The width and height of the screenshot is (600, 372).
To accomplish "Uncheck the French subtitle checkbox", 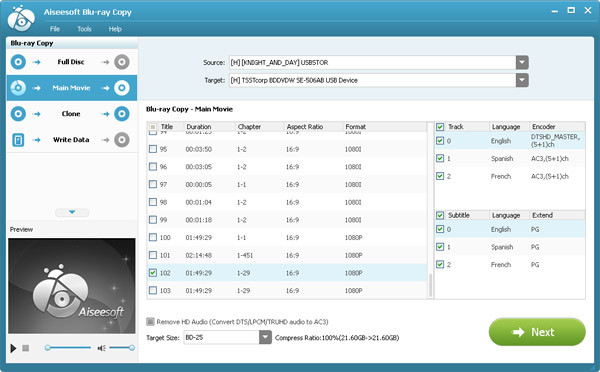I will (x=440, y=264).
